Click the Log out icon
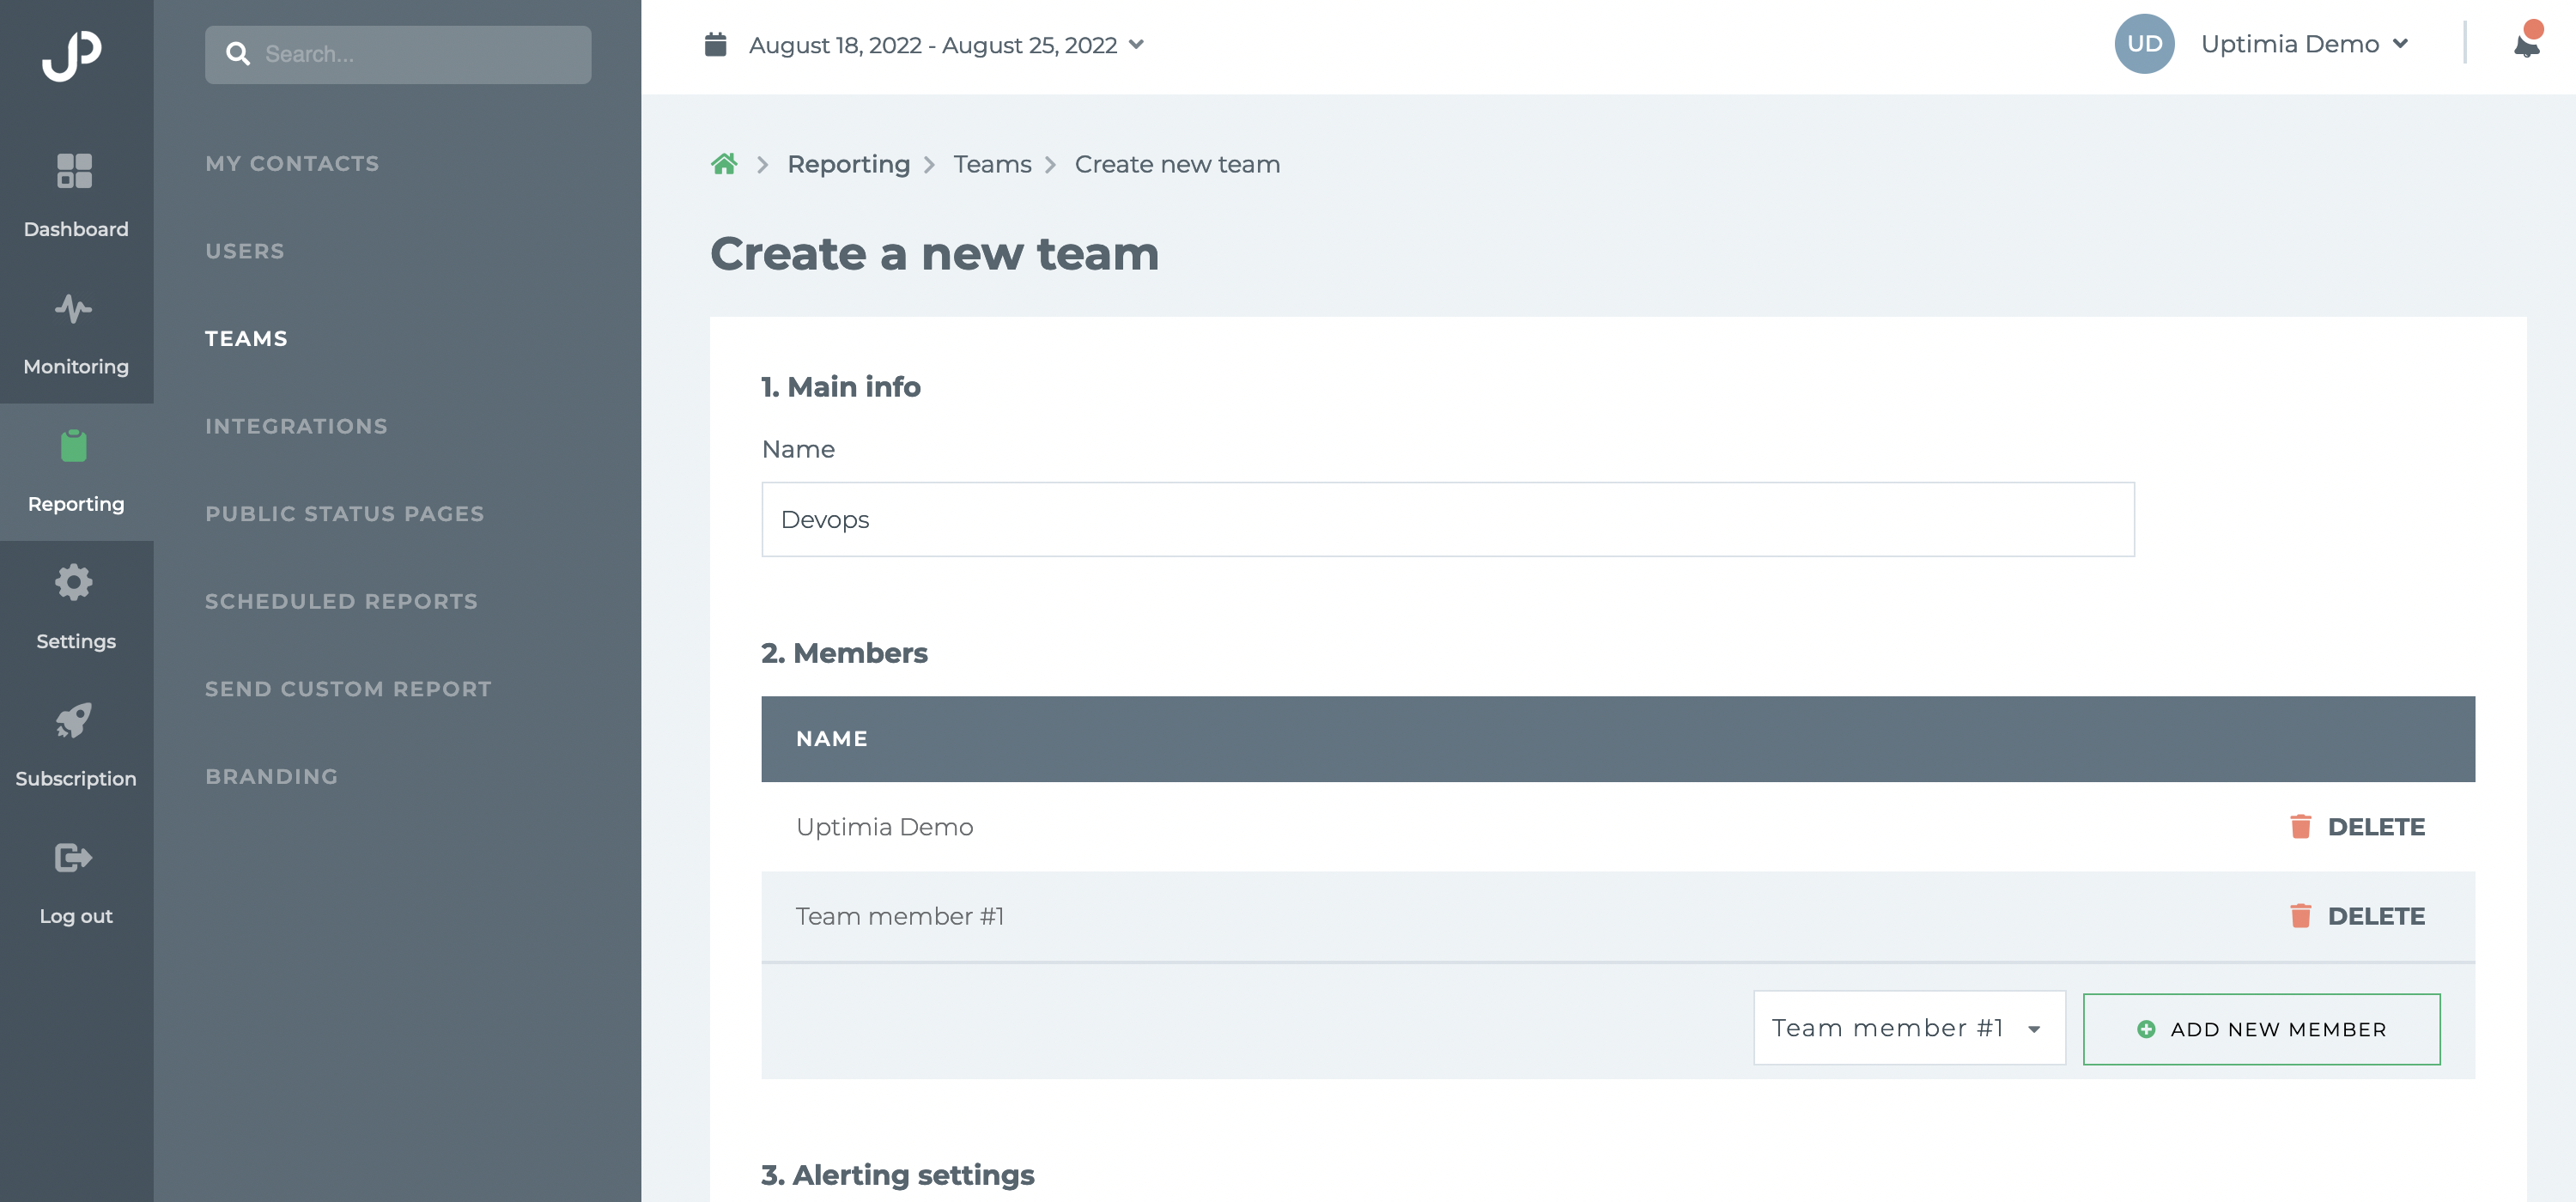The image size is (2576, 1202). [74, 857]
